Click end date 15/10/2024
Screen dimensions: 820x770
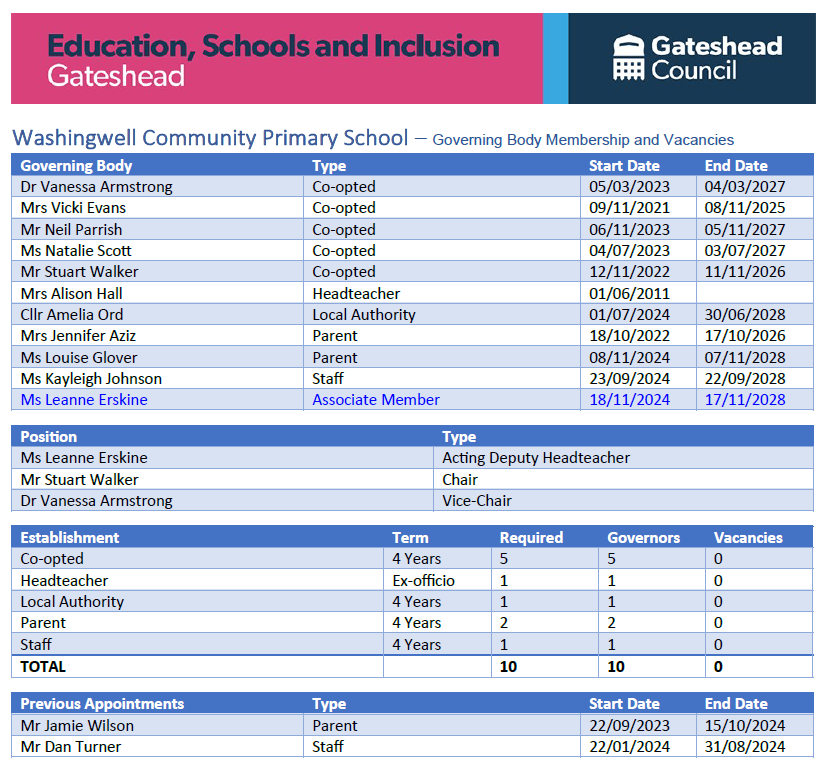tap(745, 726)
